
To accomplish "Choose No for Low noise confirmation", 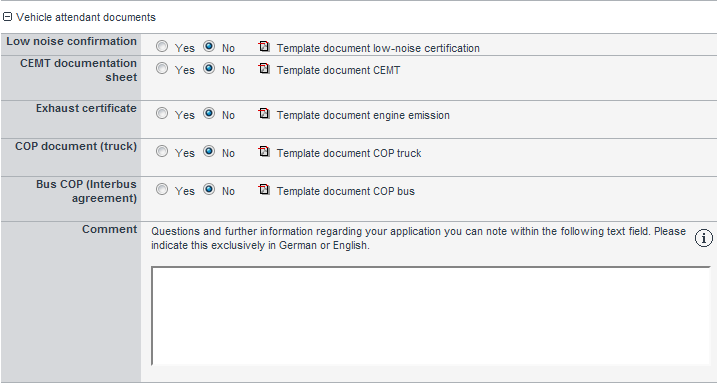I will point(209,46).
